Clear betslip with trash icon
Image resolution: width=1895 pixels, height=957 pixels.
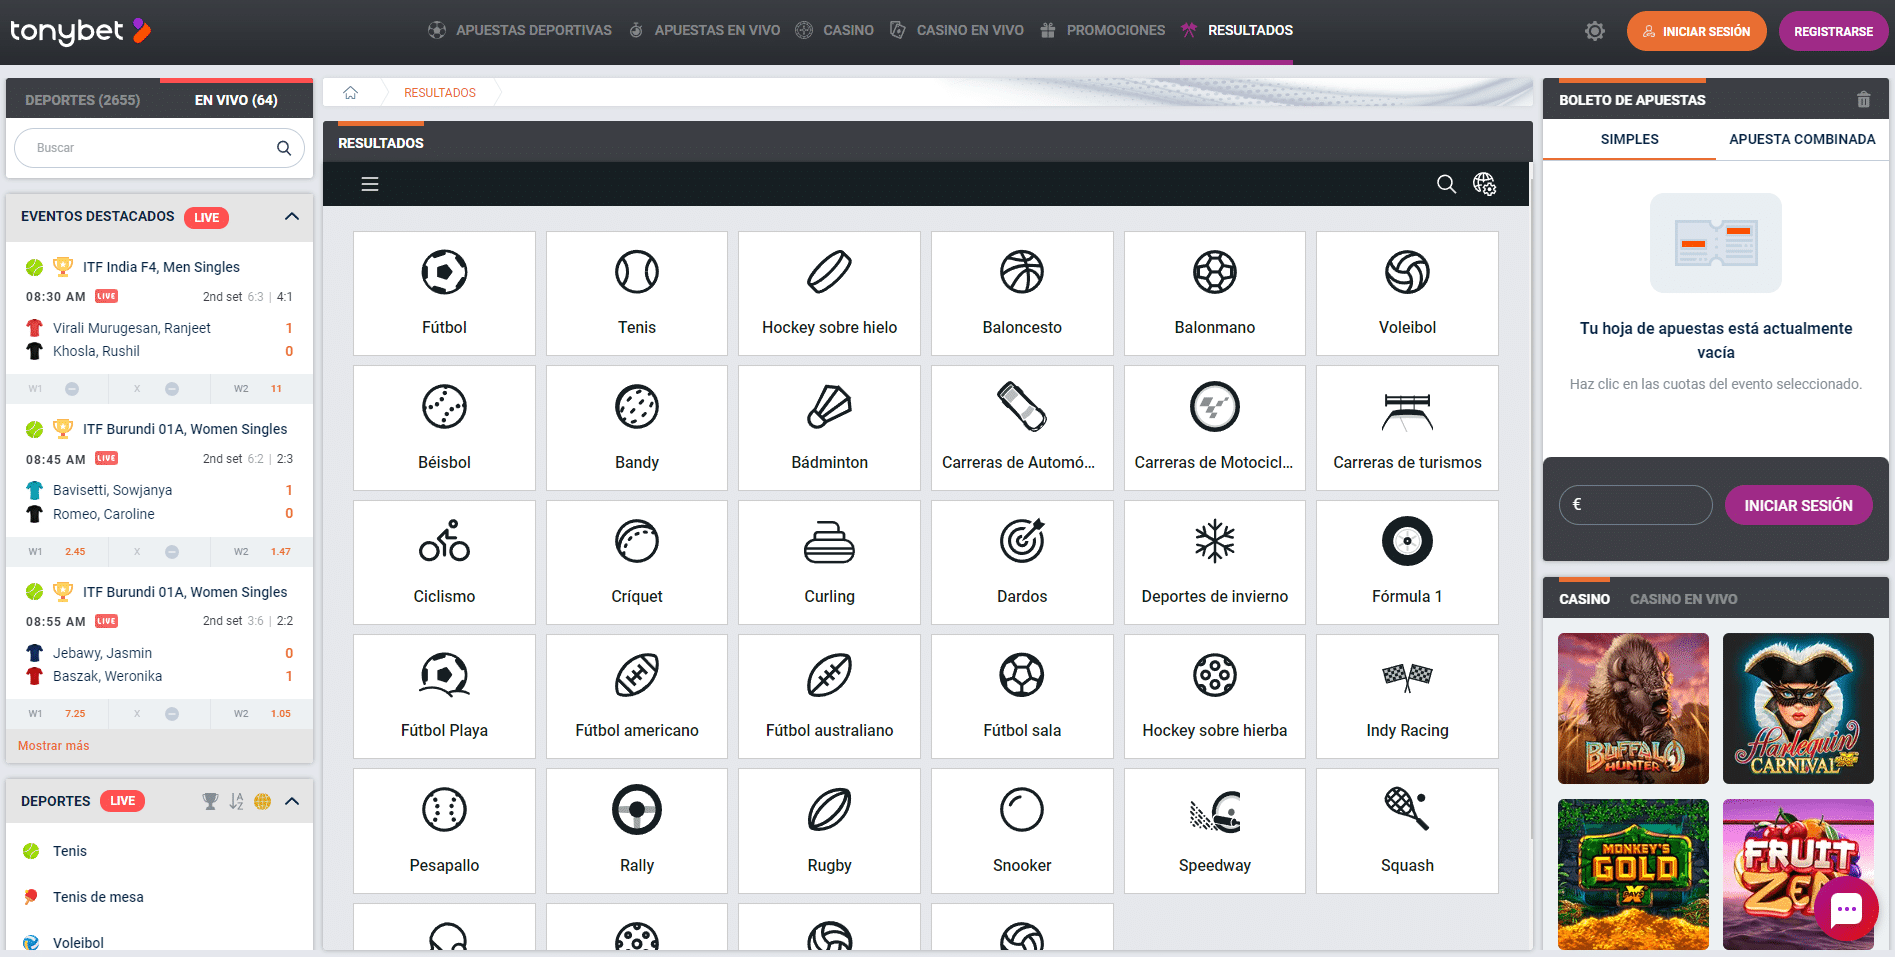[x=1863, y=100]
